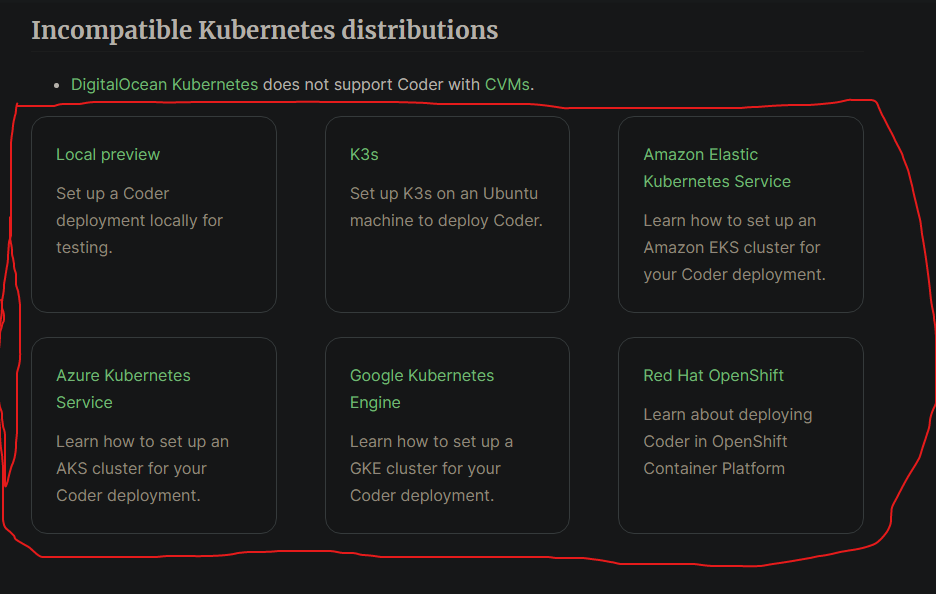Click the 'GKE cluster for your' description text
Image resolution: width=936 pixels, height=594 pixels.
pyautogui.click(x=425, y=469)
